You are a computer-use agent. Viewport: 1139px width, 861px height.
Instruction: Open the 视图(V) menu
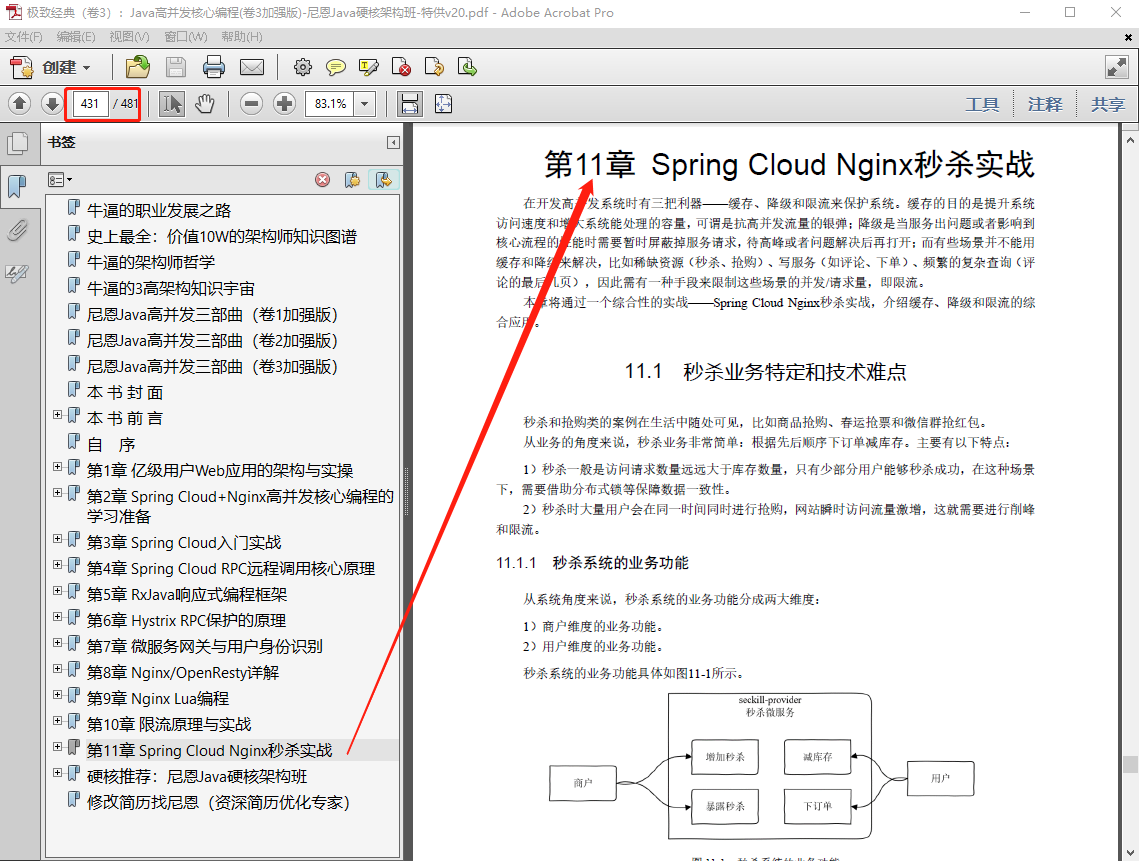129,36
